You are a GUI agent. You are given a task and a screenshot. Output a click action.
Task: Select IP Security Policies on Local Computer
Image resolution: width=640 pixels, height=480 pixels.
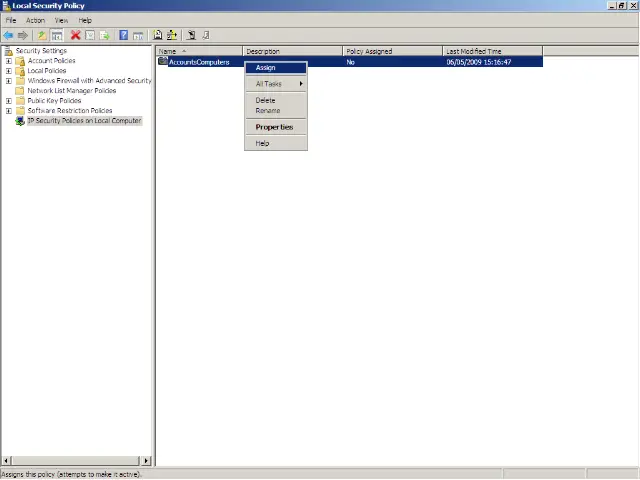[84, 121]
